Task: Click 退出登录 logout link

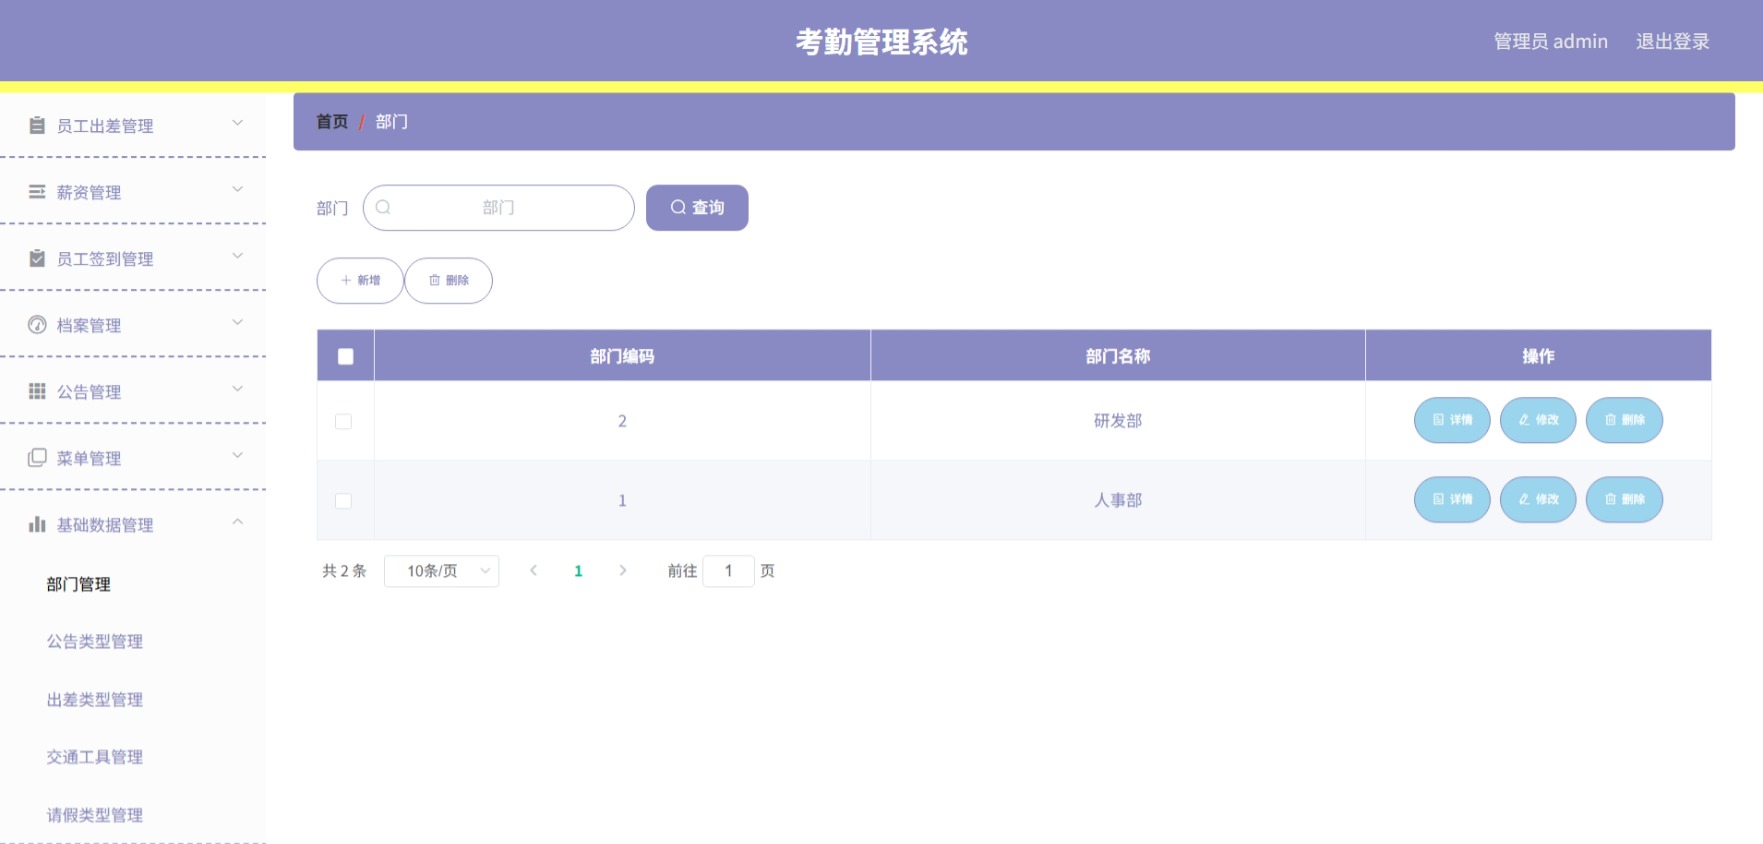Action: tap(1672, 42)
